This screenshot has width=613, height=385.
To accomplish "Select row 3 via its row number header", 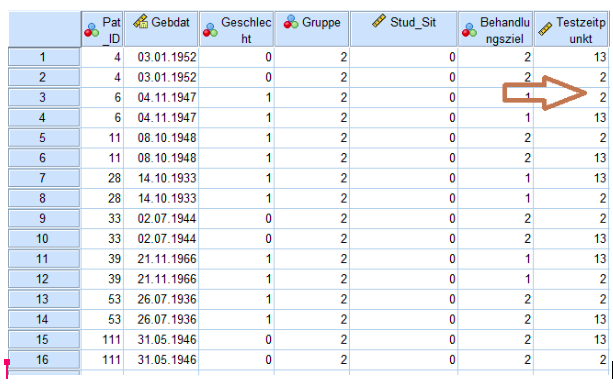I will (x=44, y=97).
